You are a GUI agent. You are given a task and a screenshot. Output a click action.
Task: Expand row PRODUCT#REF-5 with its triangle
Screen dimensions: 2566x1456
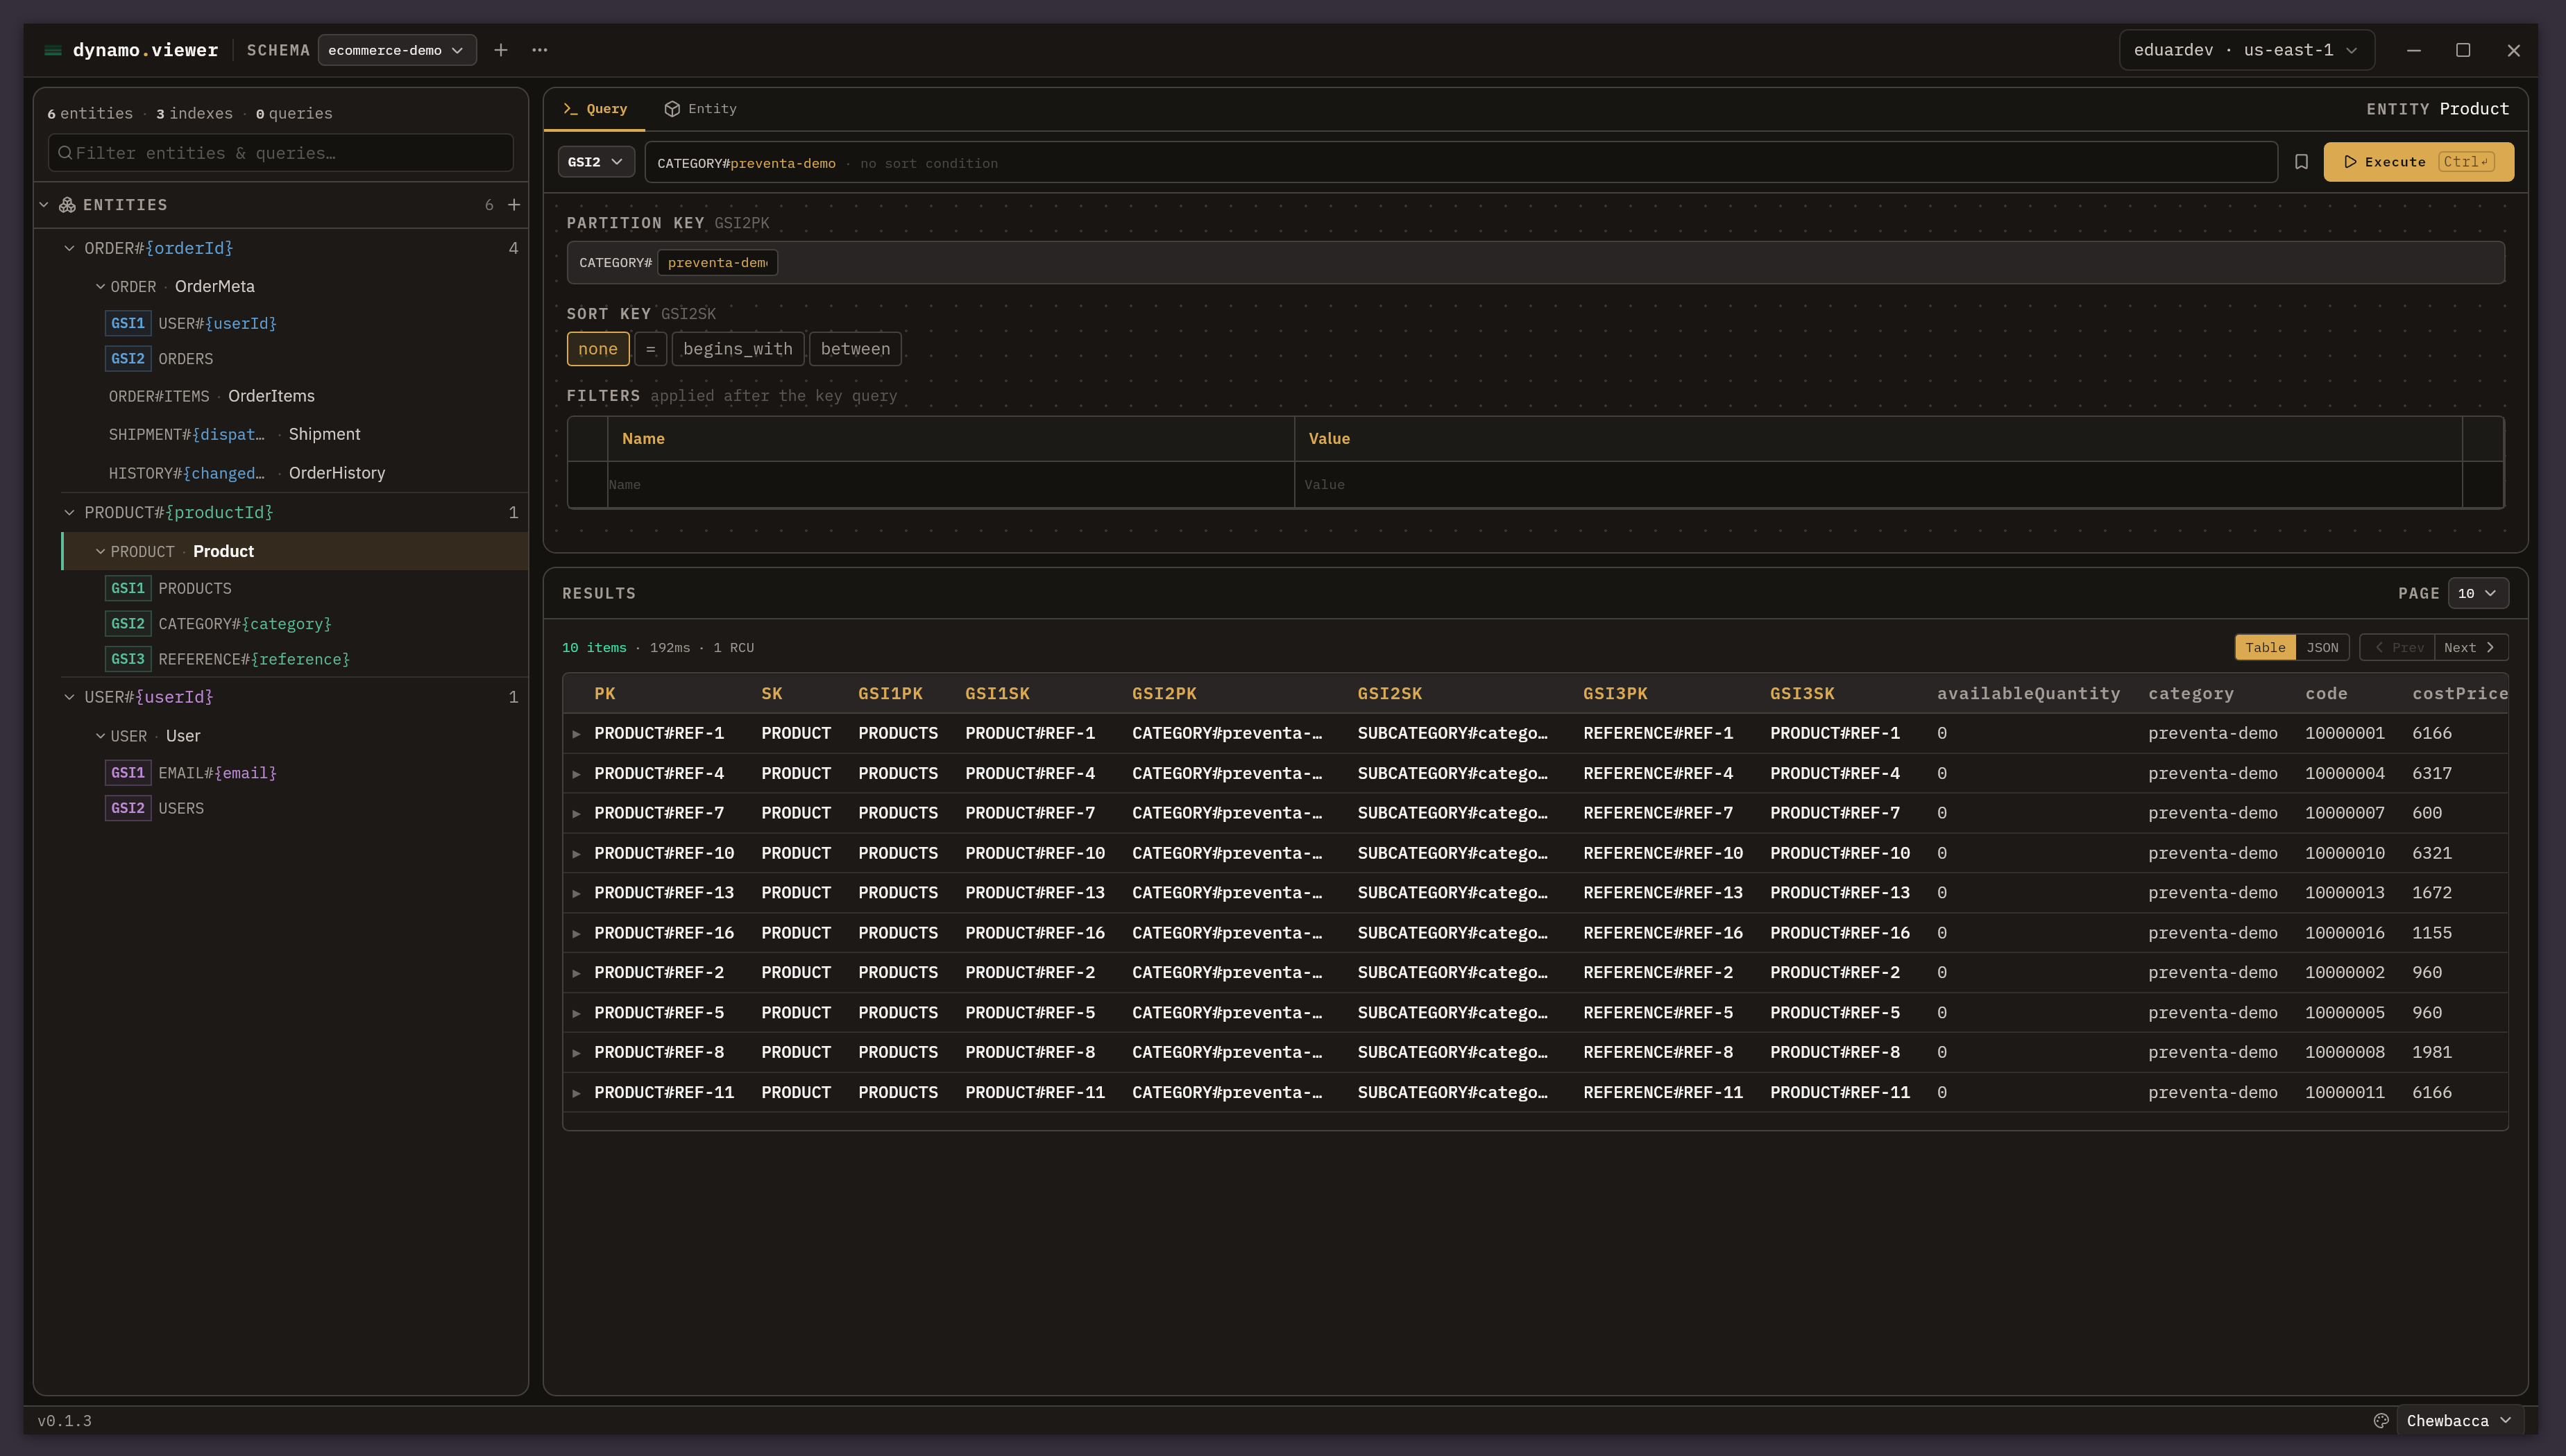(x=577, y=1013)
